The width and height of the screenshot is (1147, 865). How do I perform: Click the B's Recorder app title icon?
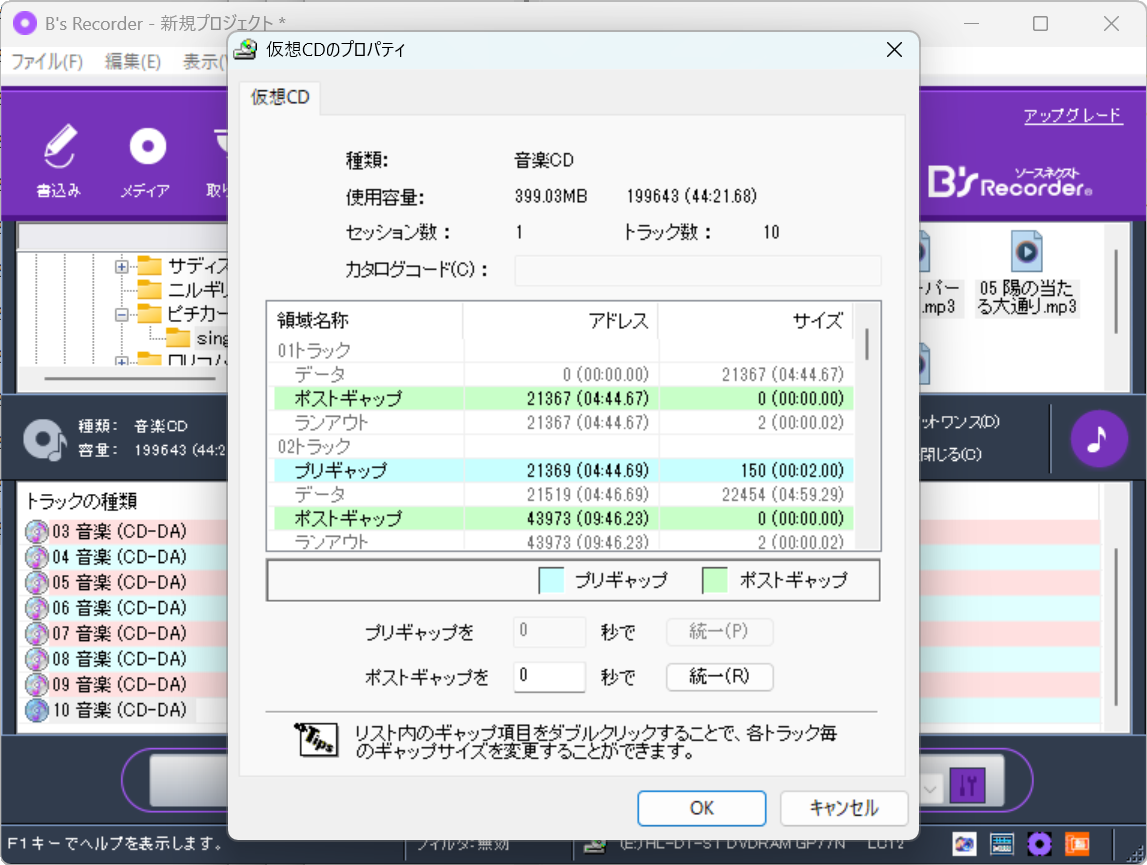(25, 23)
